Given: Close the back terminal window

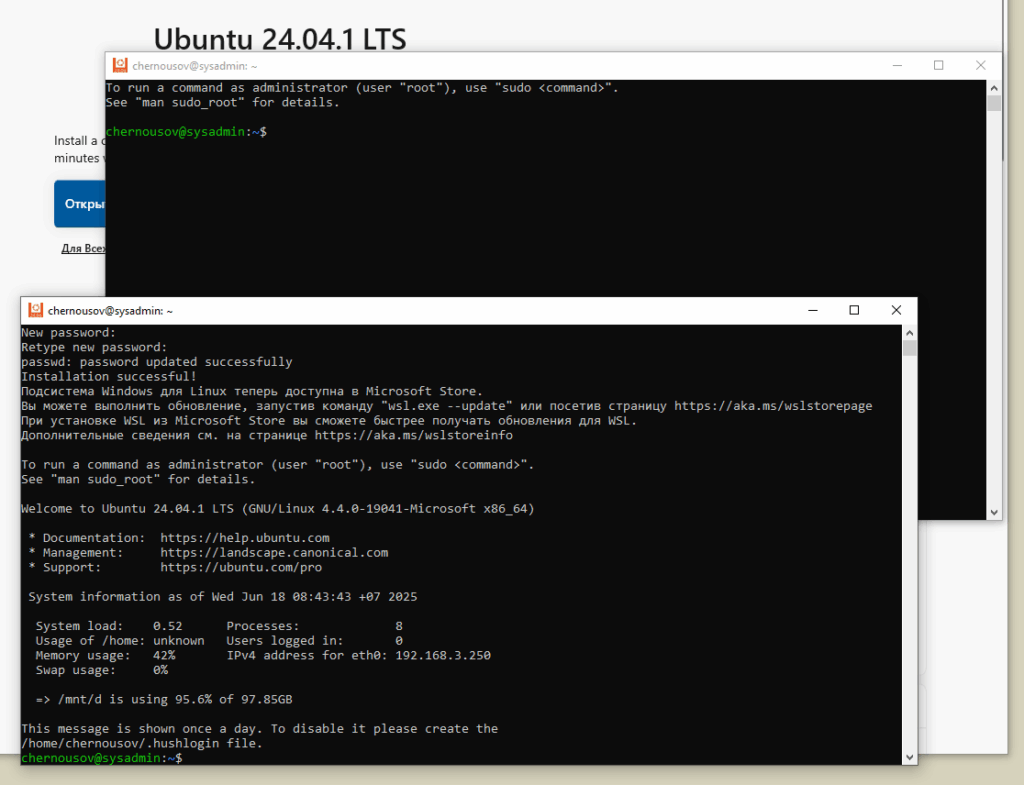Looking at the screenshot, I should (981, 66).
